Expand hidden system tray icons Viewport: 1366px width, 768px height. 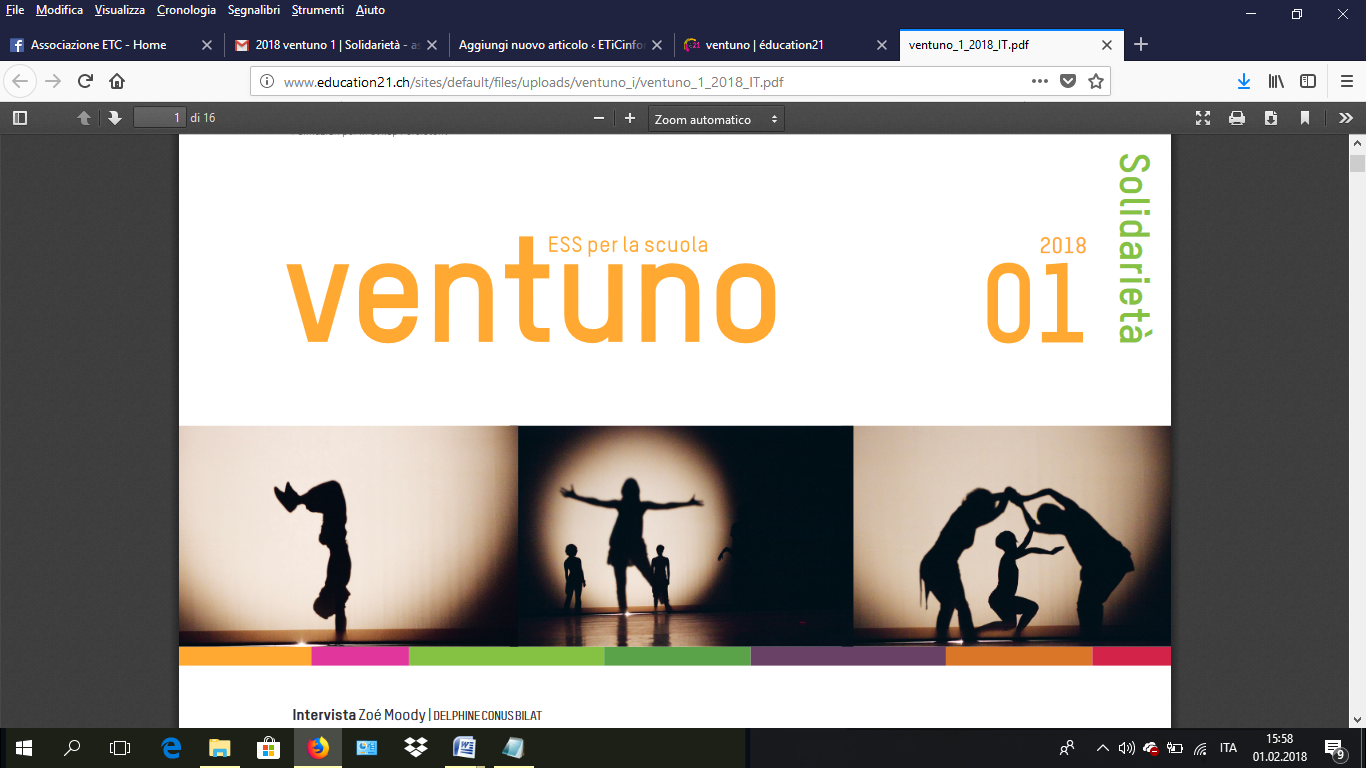click(1102, 748)
